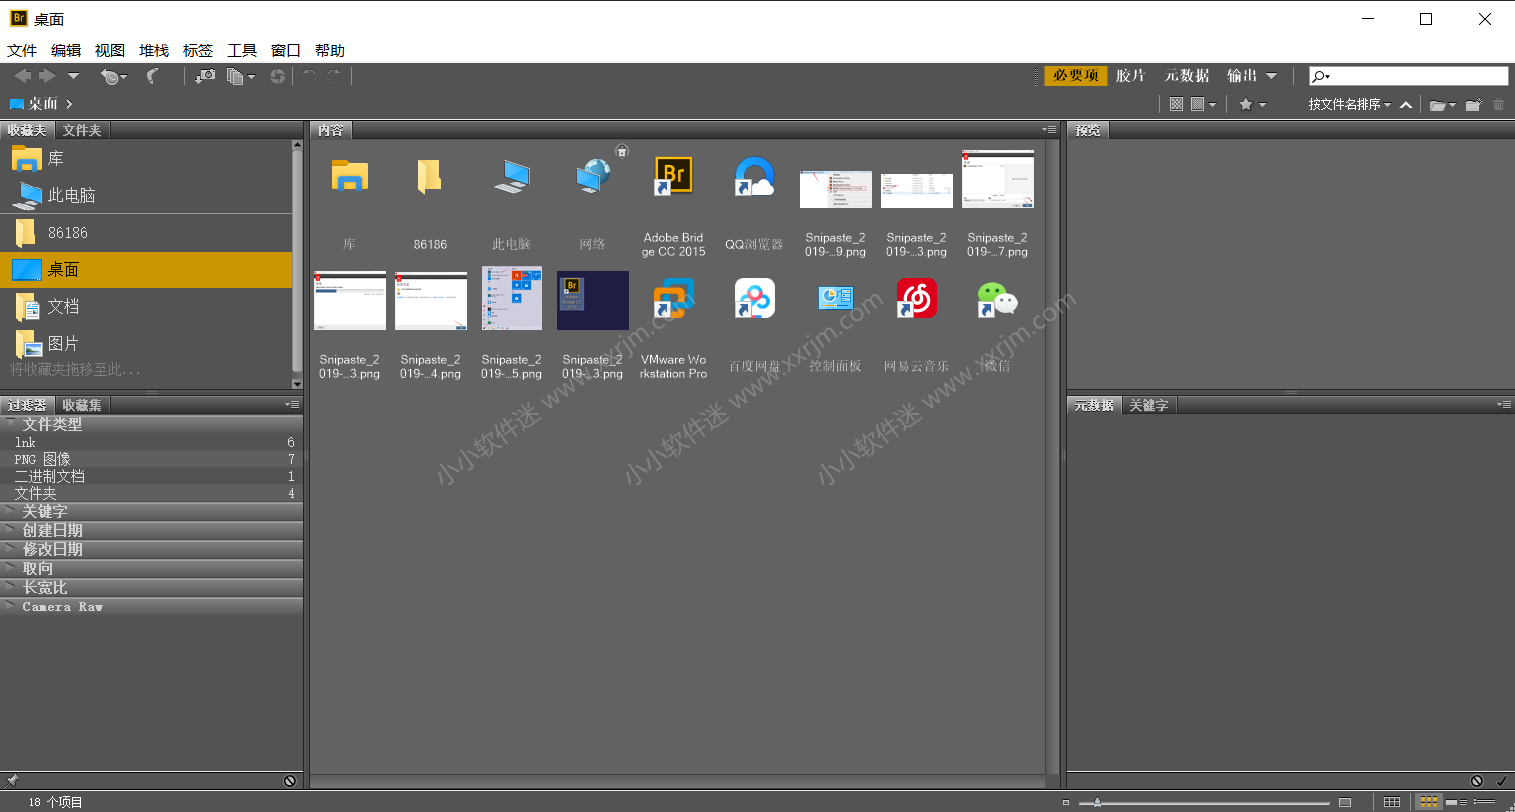
Task: Open Metadata panel flyout menu icon
Action: (1504, 405)
